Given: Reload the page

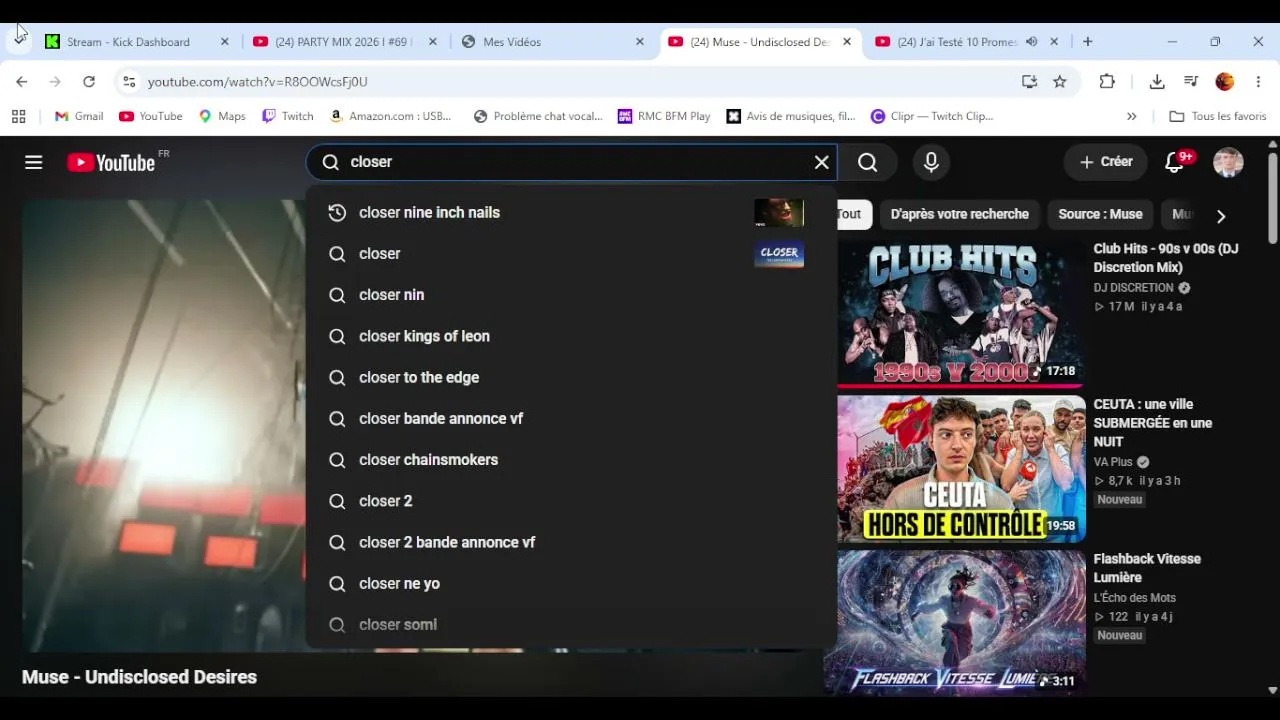Looking at the screenshot, I should 89,82.
